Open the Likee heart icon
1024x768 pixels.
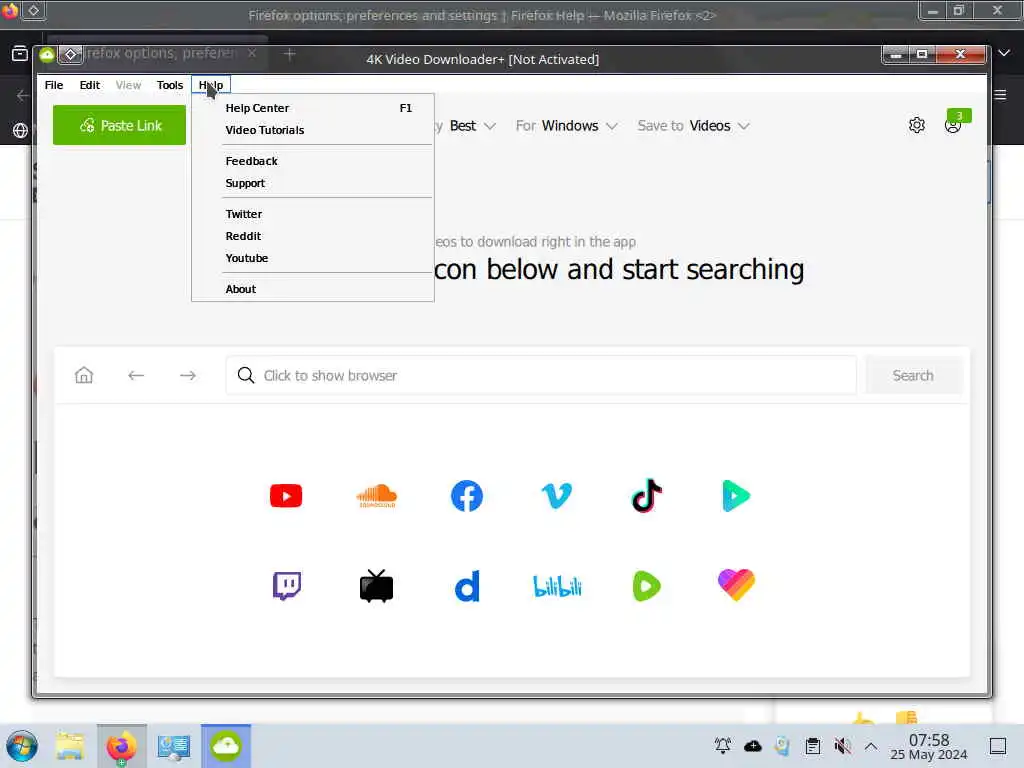coord(736,584)
